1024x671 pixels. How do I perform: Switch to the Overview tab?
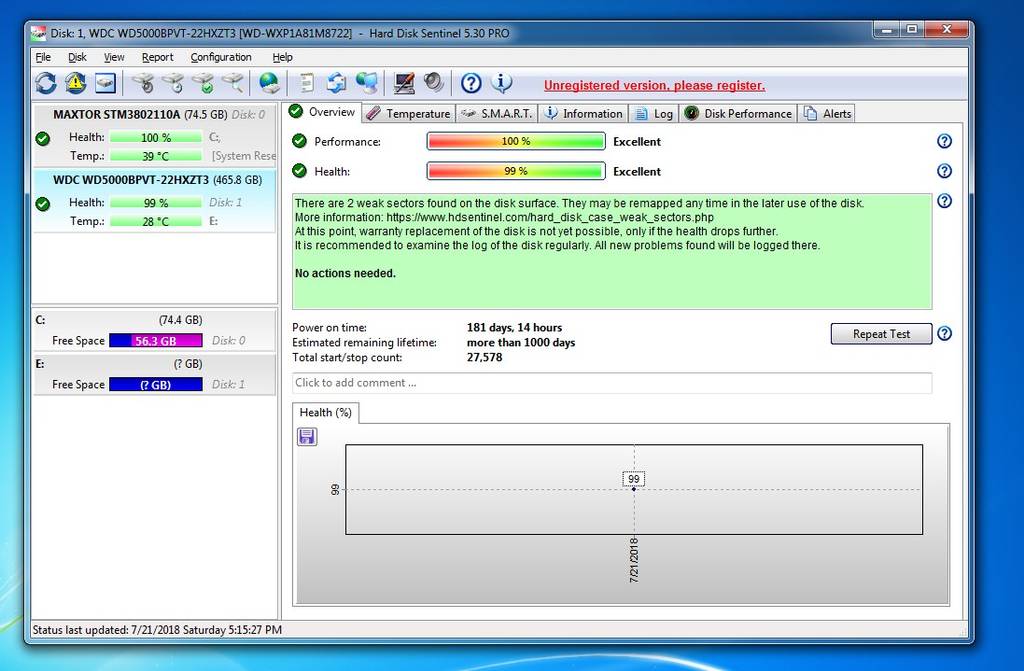[322, 112]
